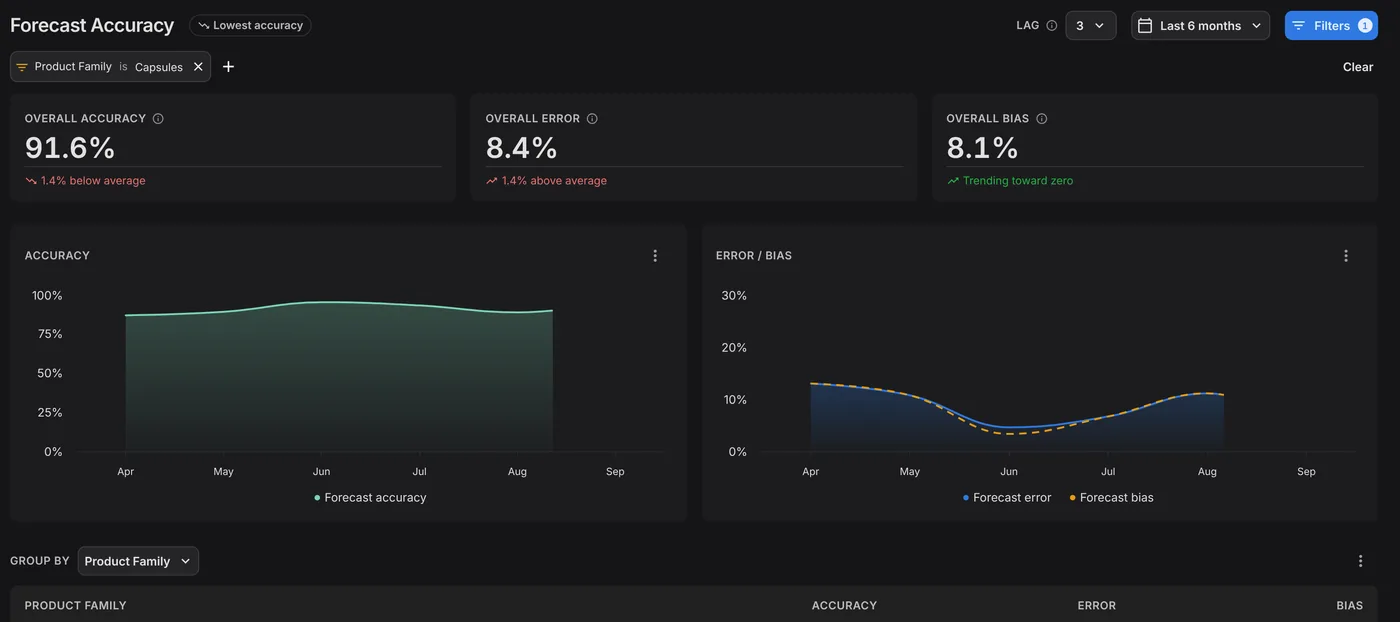This screenshot has height=622, width=1400.
Task: Open Accuracy chart options menu
Action: click(x=655, y=256)
